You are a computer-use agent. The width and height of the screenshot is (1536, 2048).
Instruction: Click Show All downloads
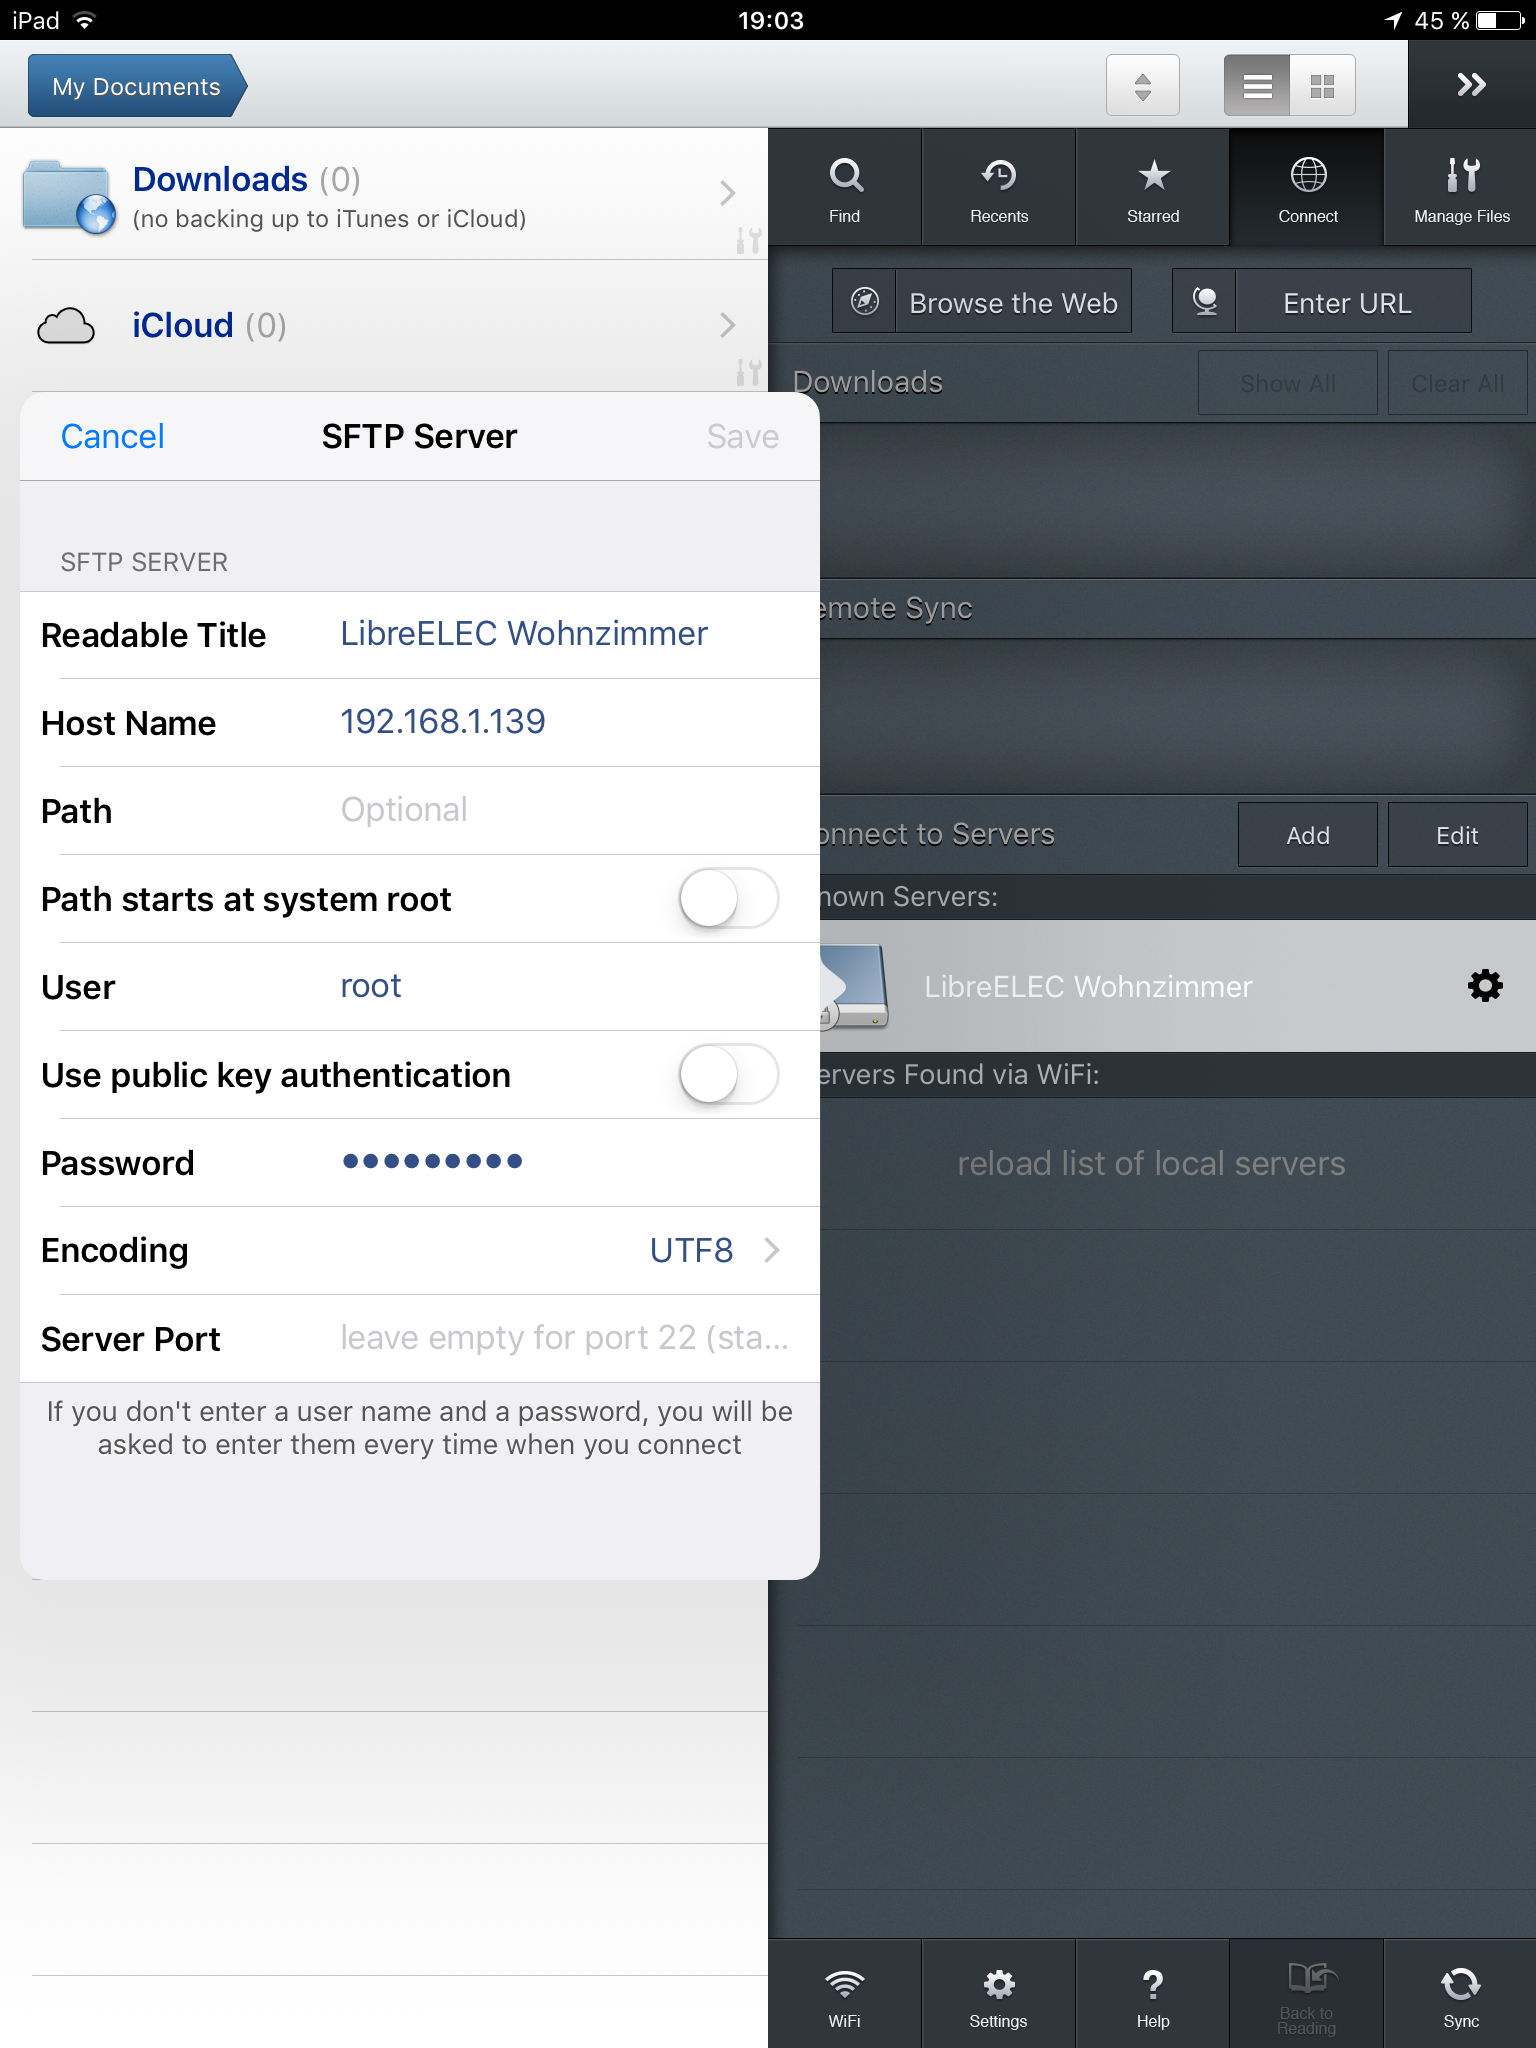[1287, 383]
